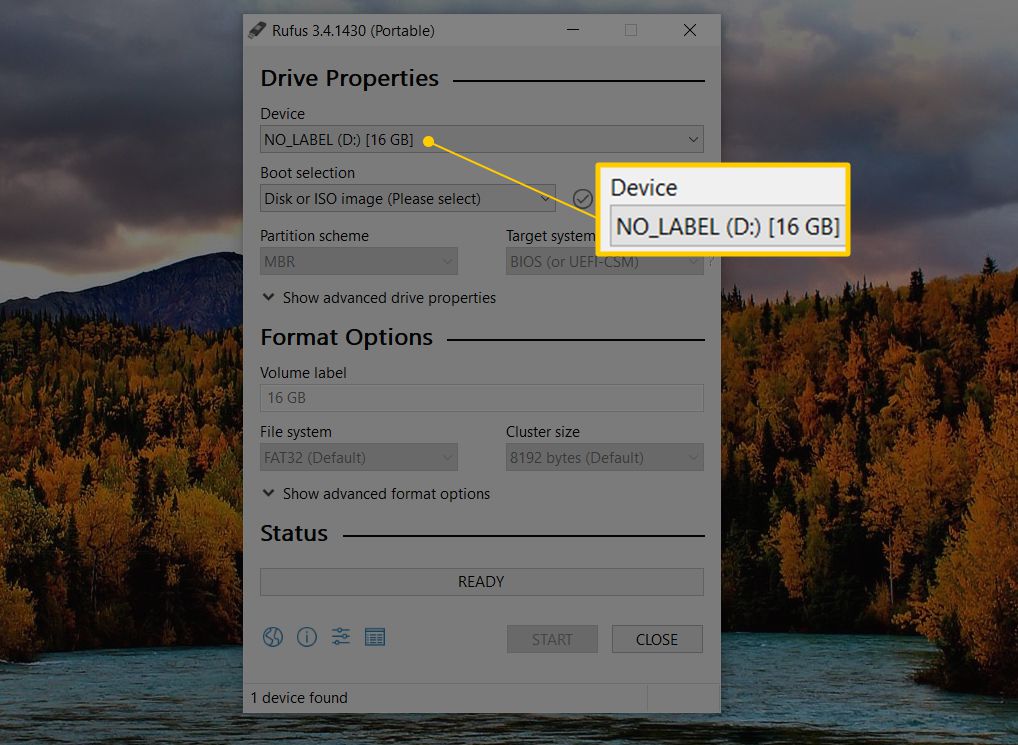The width and height of the screenshot is (1018, 745).
Task: Open the Boot selection dropdown
Action: (x=407, y=198)
